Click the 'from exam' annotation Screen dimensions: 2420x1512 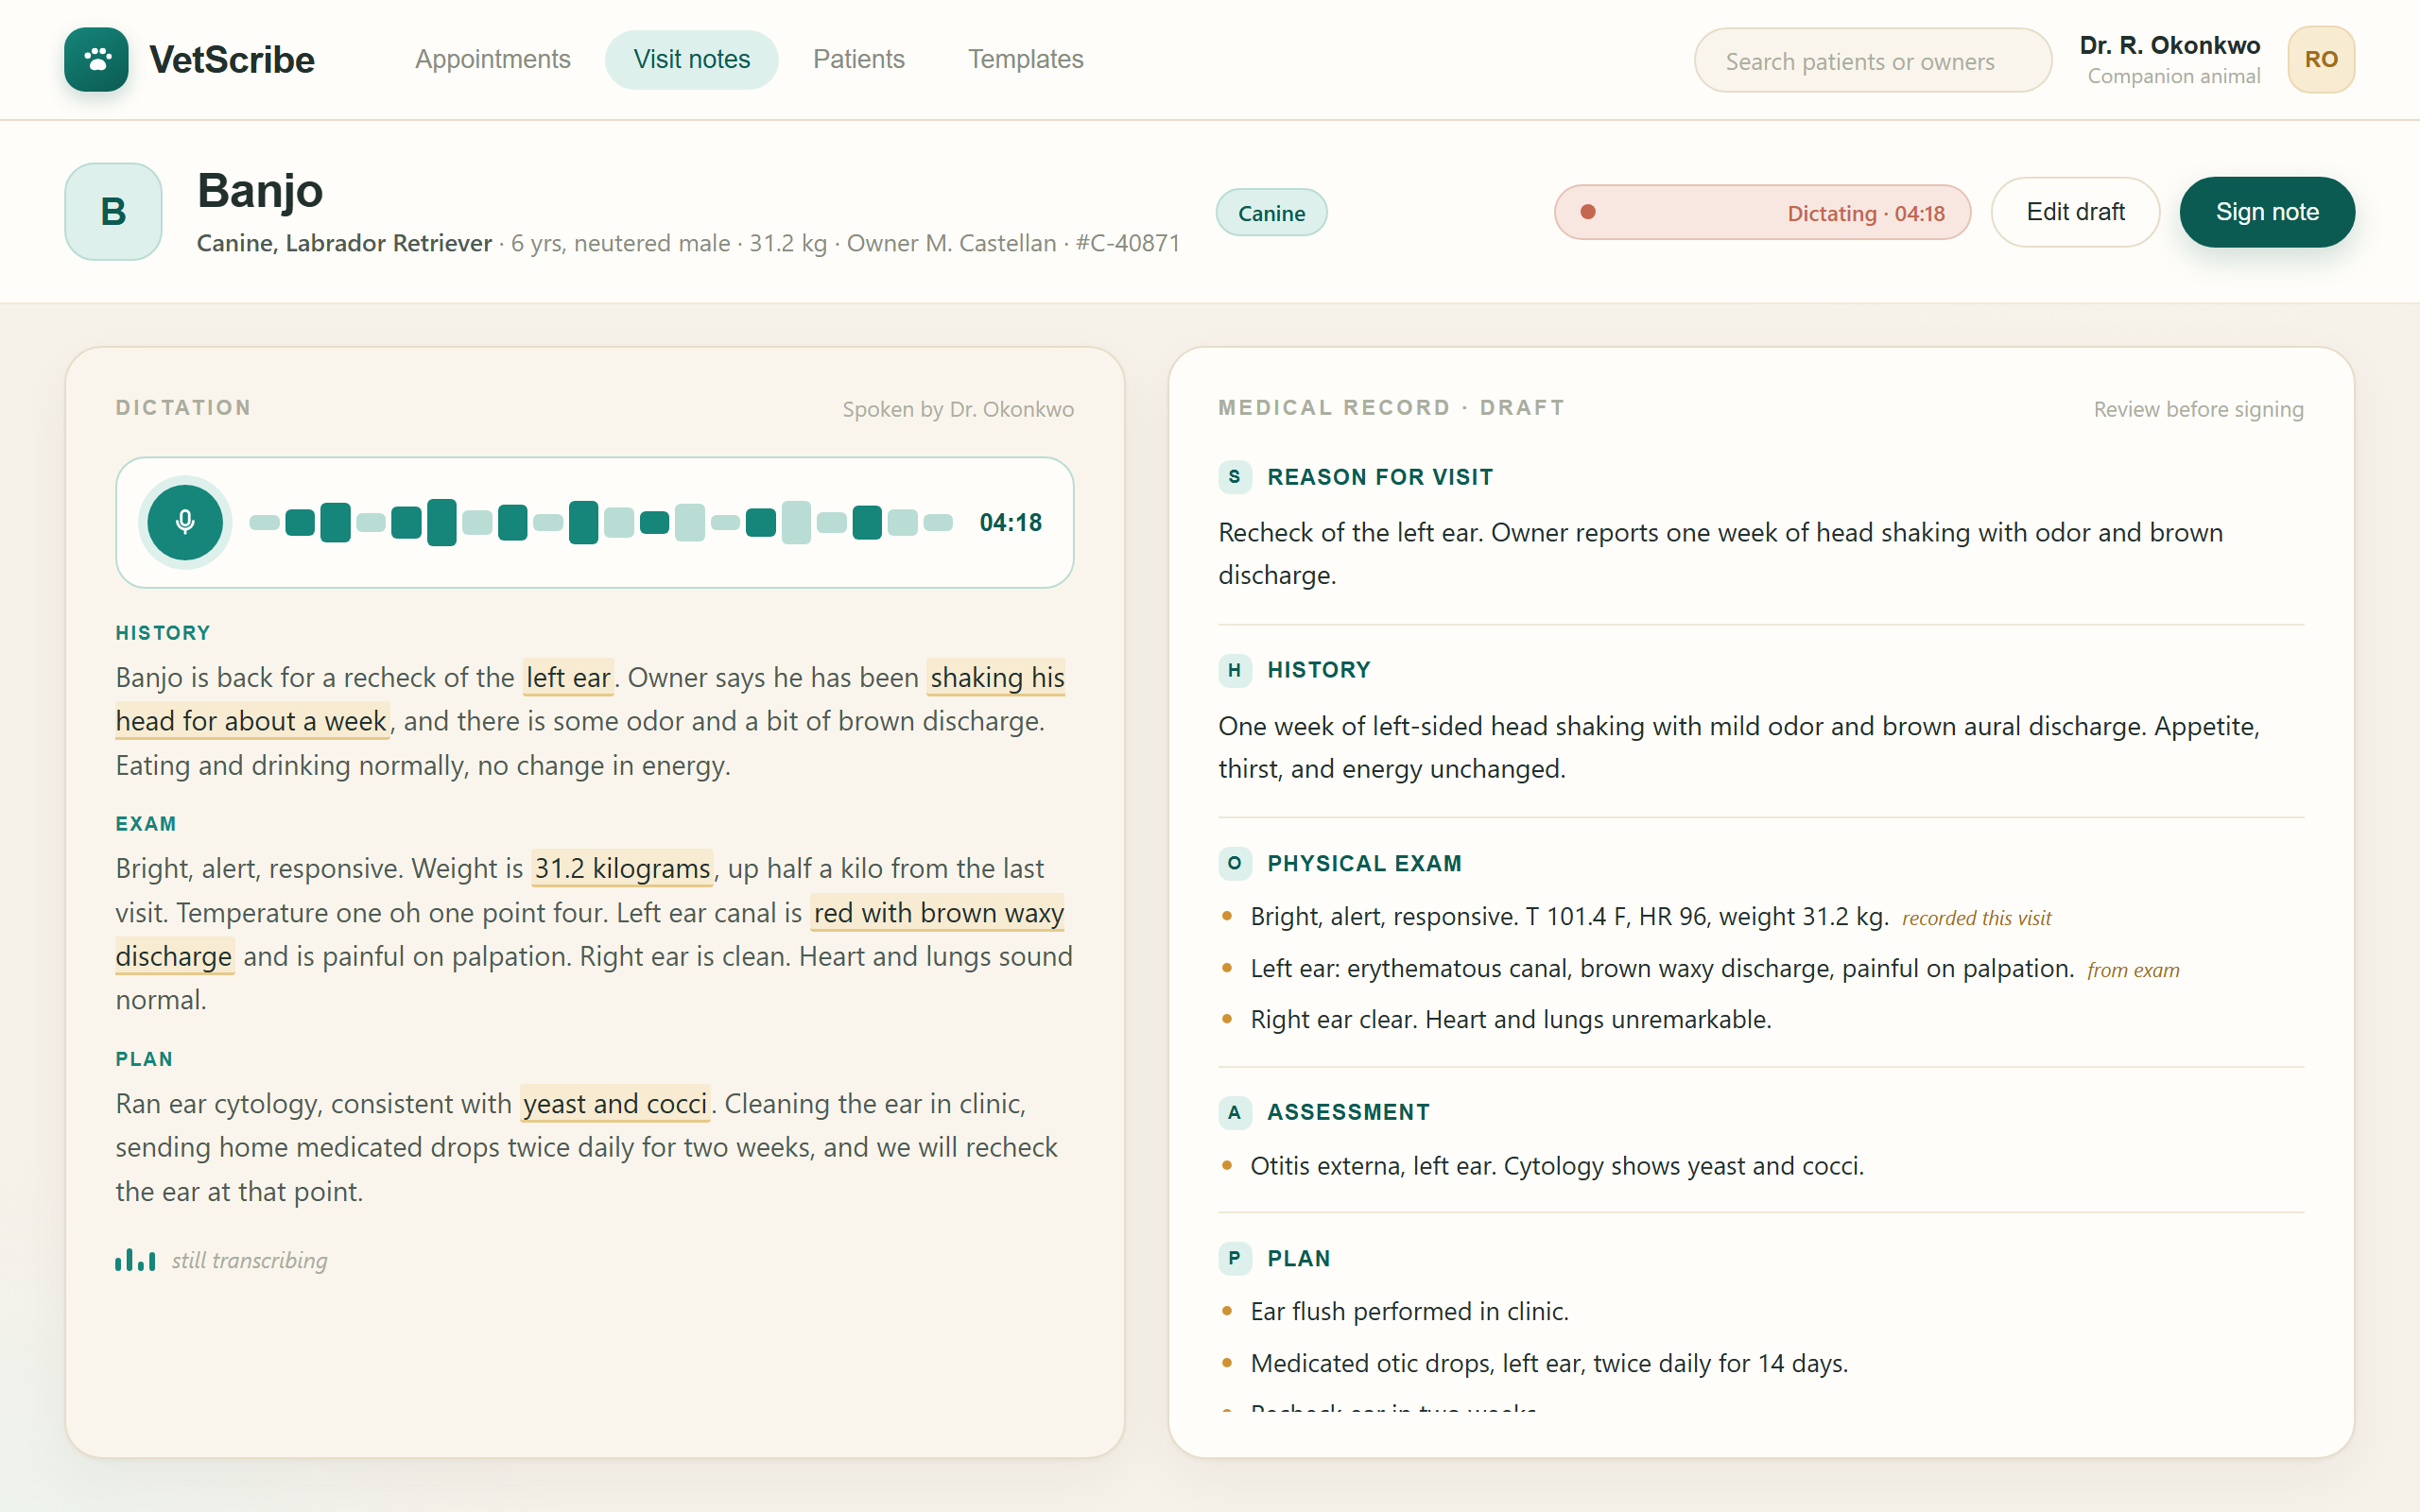pos(2133,970)
